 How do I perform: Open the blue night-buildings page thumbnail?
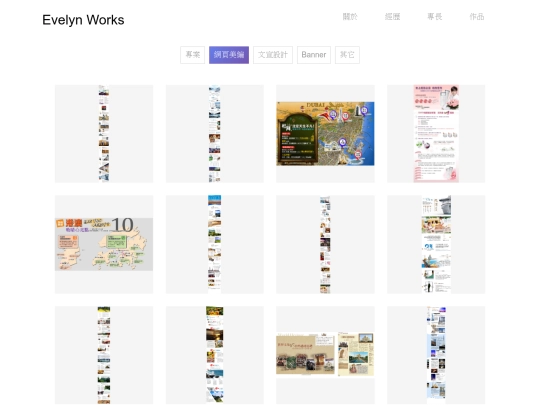pos(436,355)
